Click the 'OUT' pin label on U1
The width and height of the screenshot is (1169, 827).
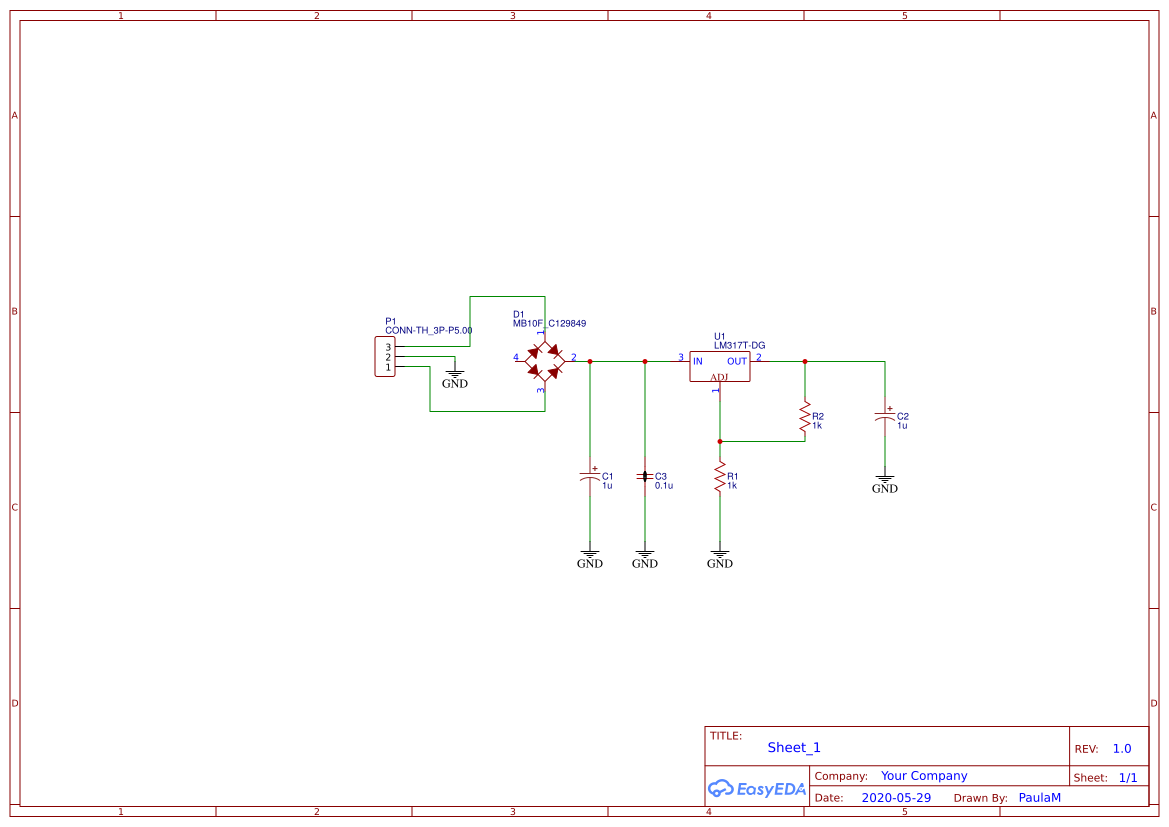pyautogui.click(x=737, y=361)
